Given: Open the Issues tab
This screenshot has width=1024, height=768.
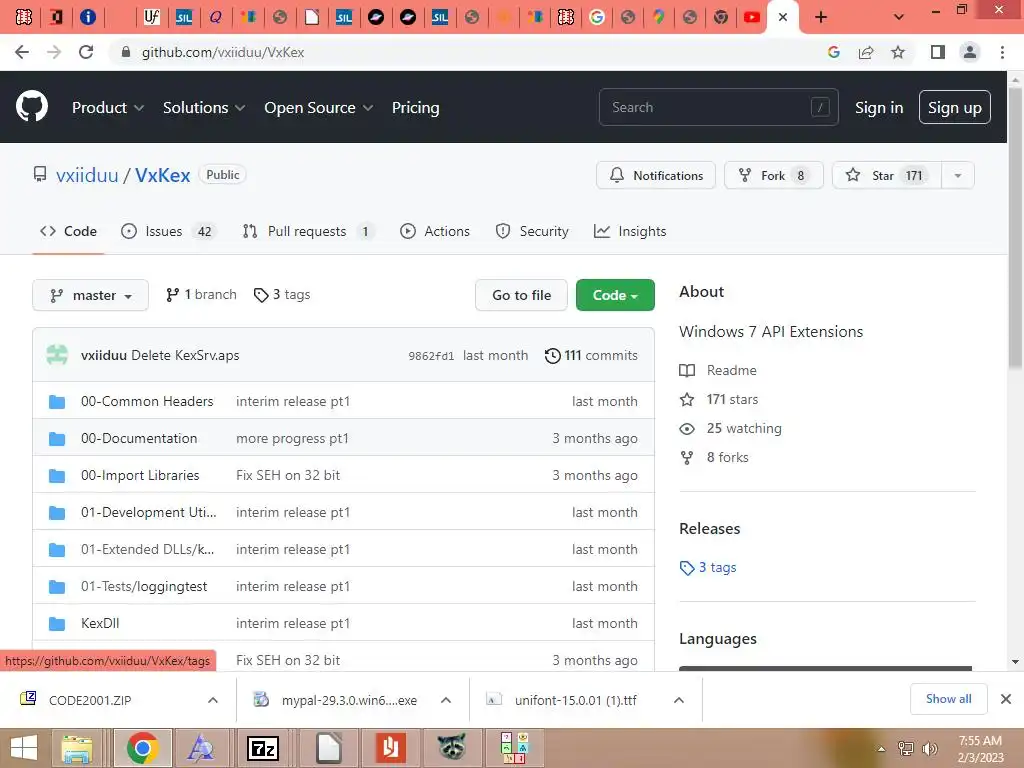Looking at the screenshot, I should click(167, 231).
